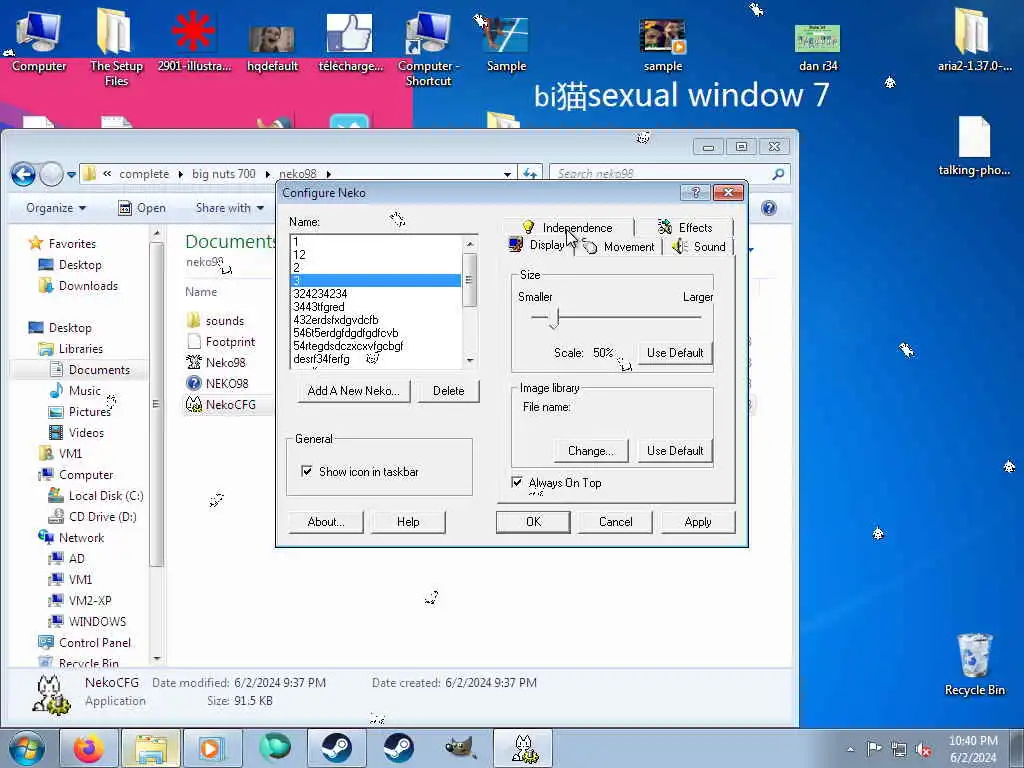
Task: Click the volume muted tray icon
Action: point(923,749)
